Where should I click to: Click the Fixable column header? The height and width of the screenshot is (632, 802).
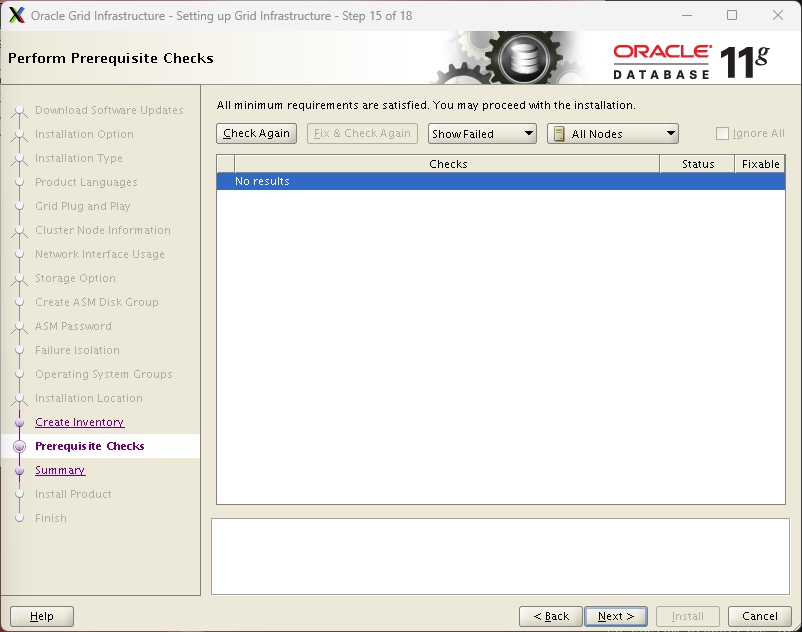[760, 164]
